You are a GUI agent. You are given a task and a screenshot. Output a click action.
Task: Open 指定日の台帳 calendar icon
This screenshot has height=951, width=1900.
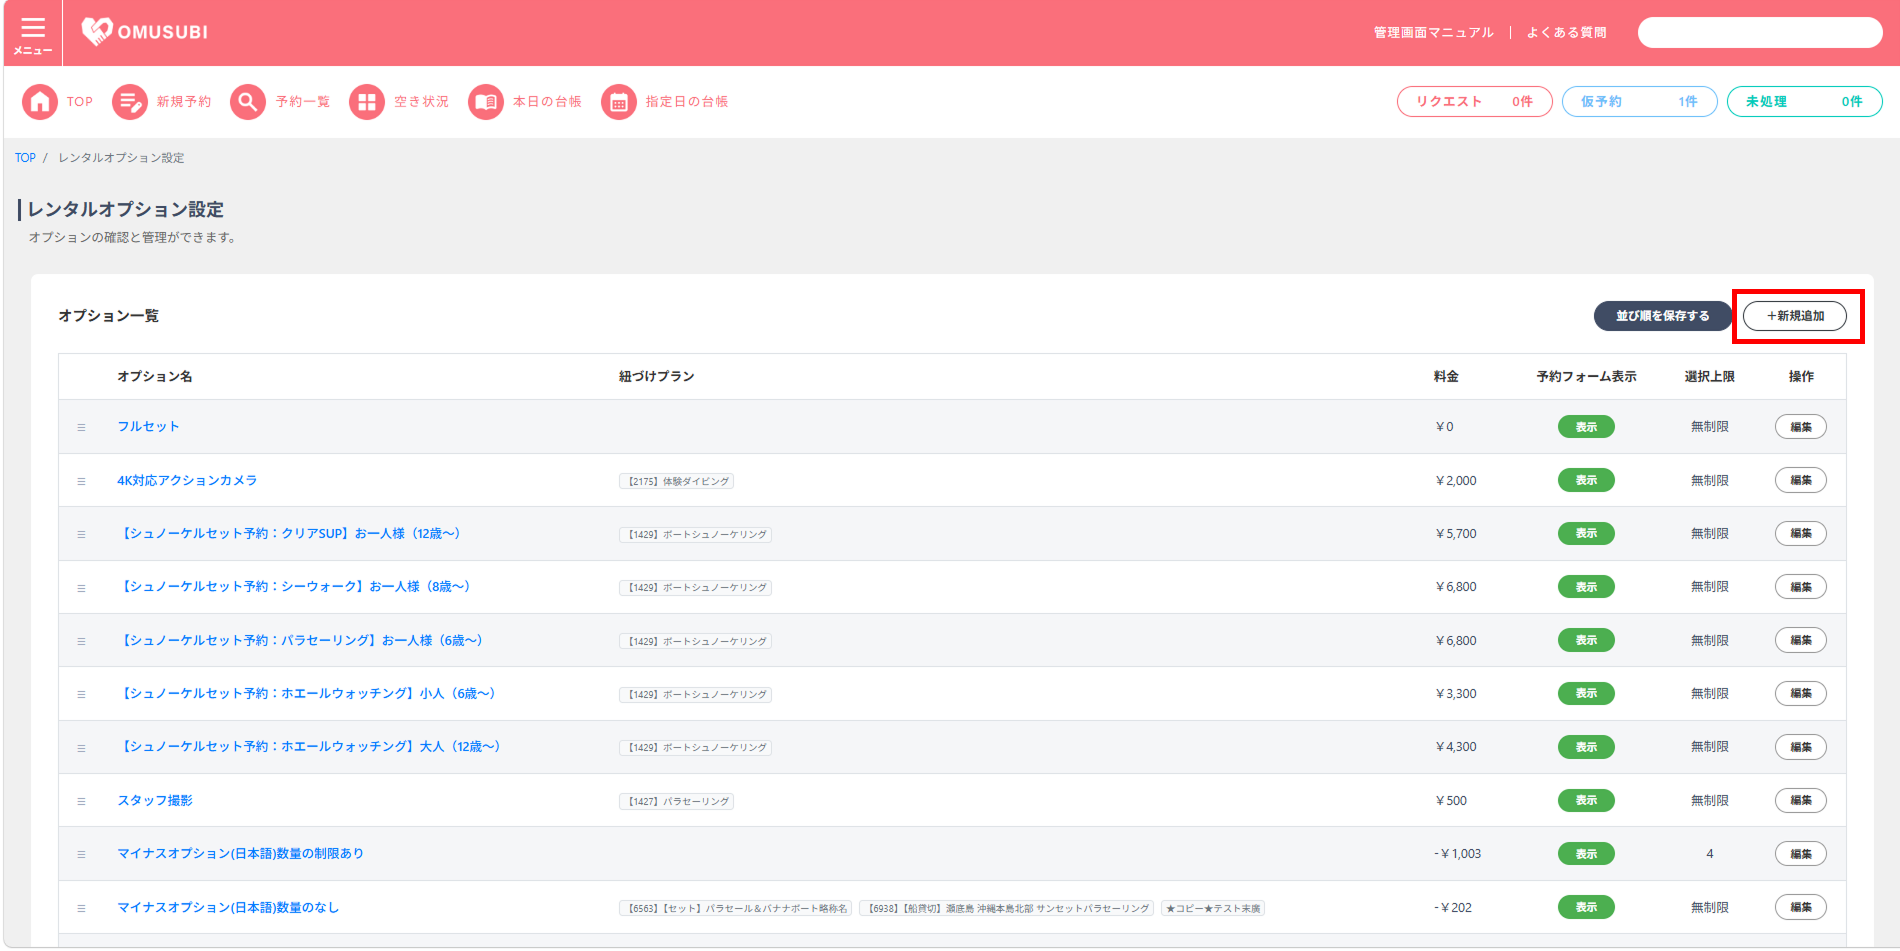coord(619,102)
